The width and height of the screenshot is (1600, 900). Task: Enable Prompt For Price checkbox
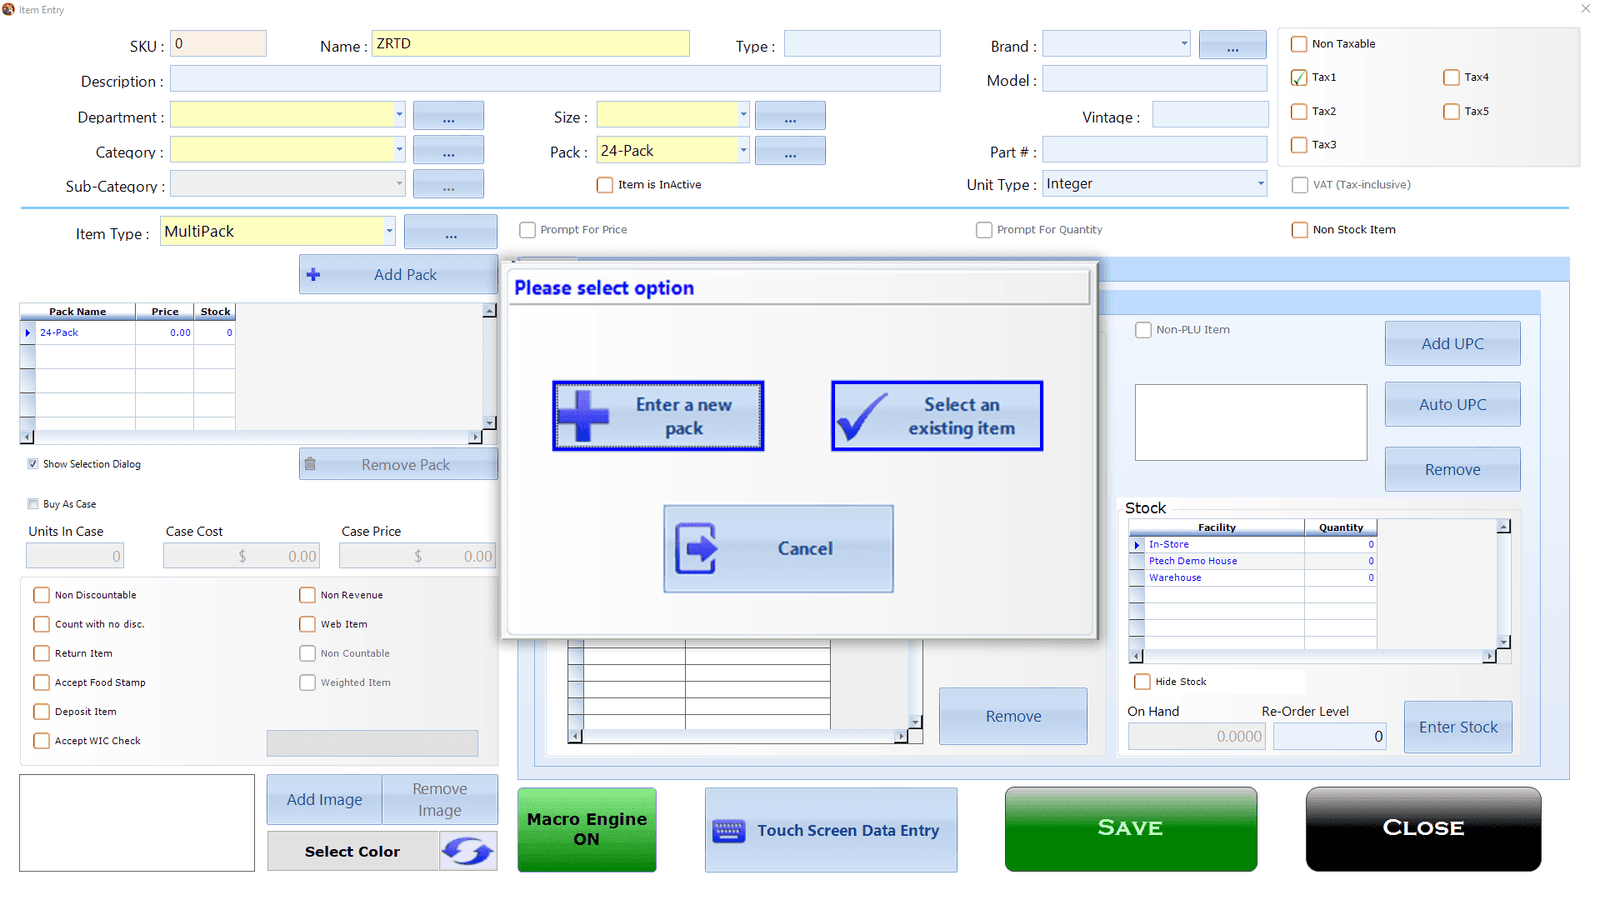[x=527, y=230]
